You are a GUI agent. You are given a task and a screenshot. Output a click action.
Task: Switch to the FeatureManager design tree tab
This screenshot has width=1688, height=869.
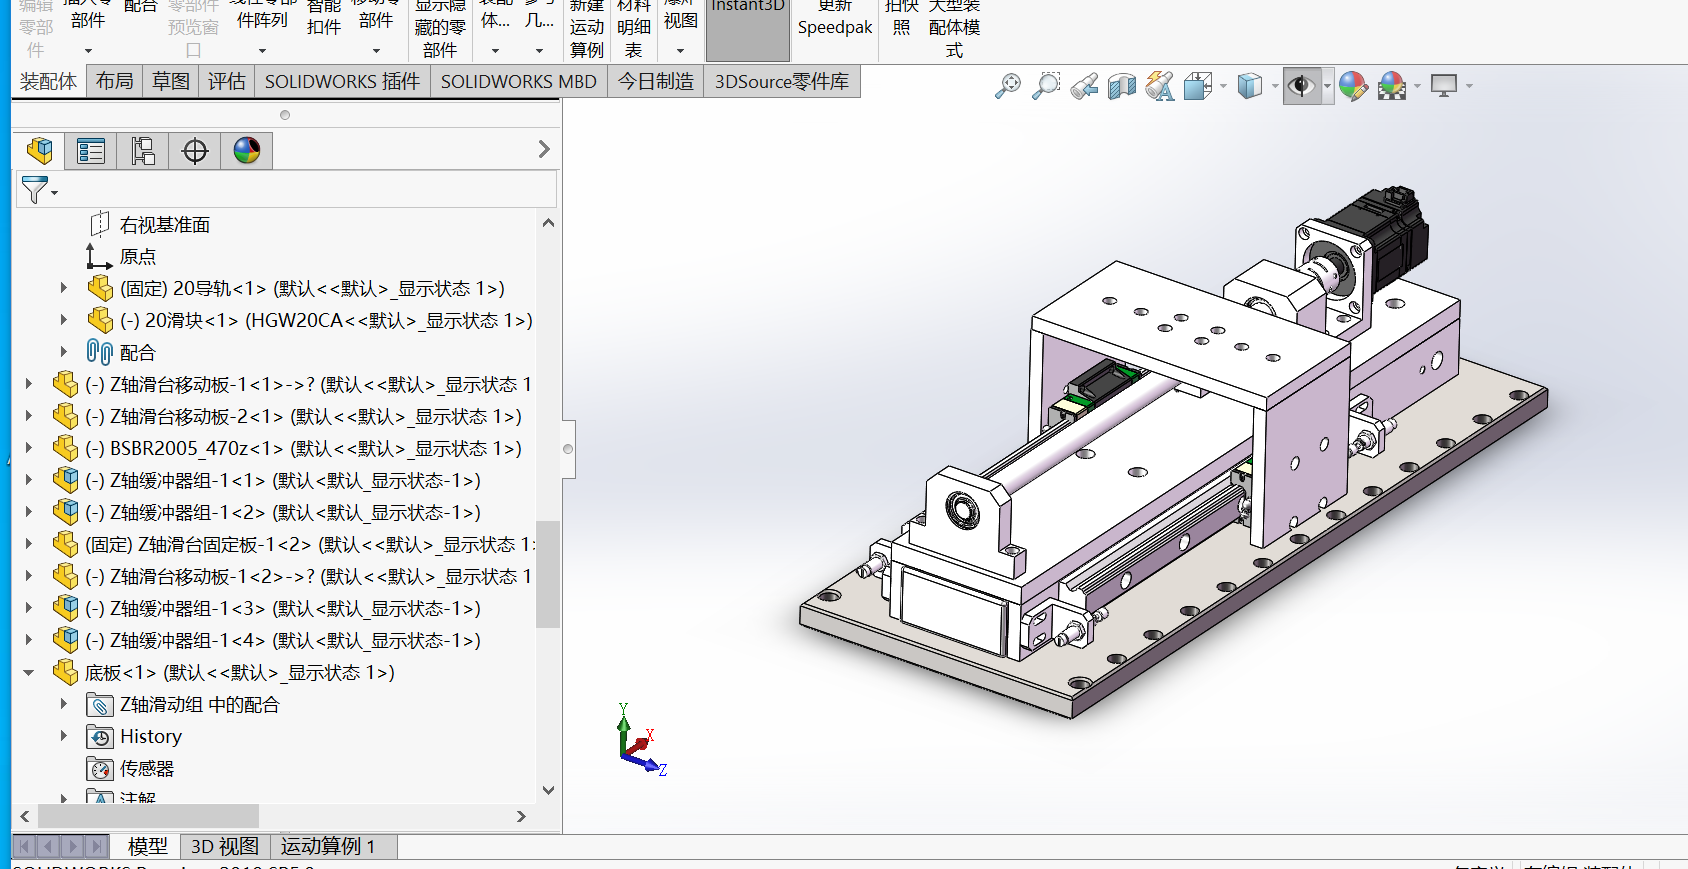[x=40, y=151]
